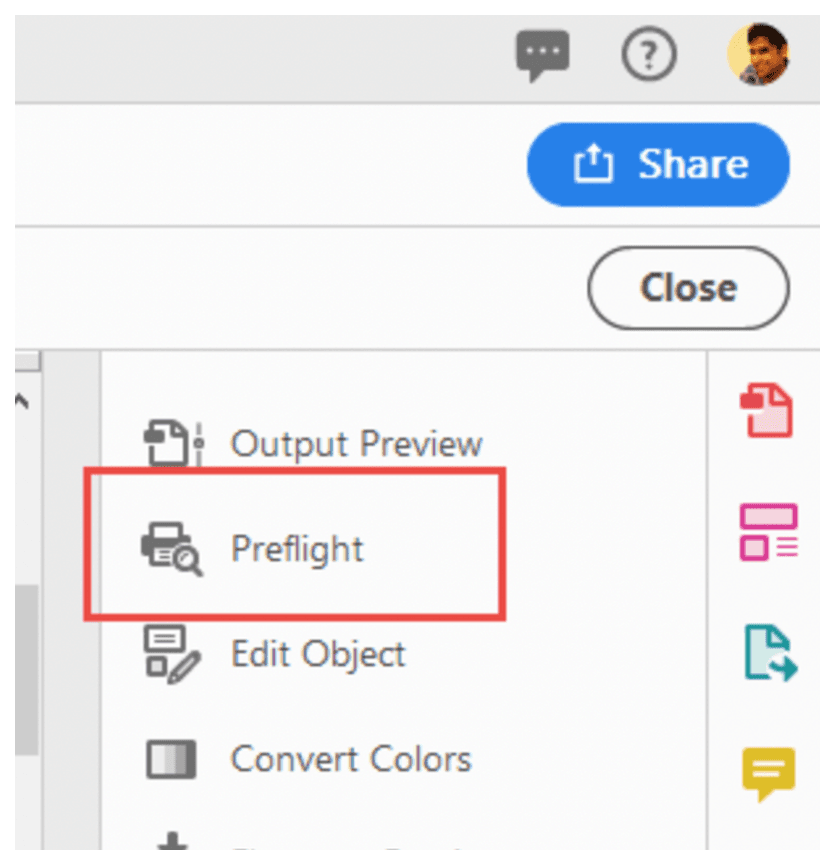Click the Output Preview page icon
Viewport: 820px width, 868px height.
pos(174,443)
